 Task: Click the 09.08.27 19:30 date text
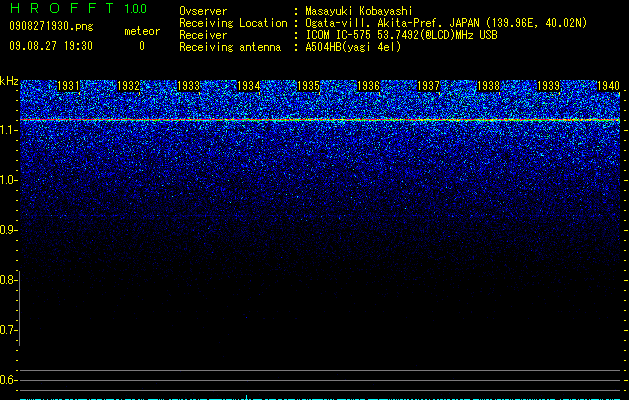[x=51, y=46]
